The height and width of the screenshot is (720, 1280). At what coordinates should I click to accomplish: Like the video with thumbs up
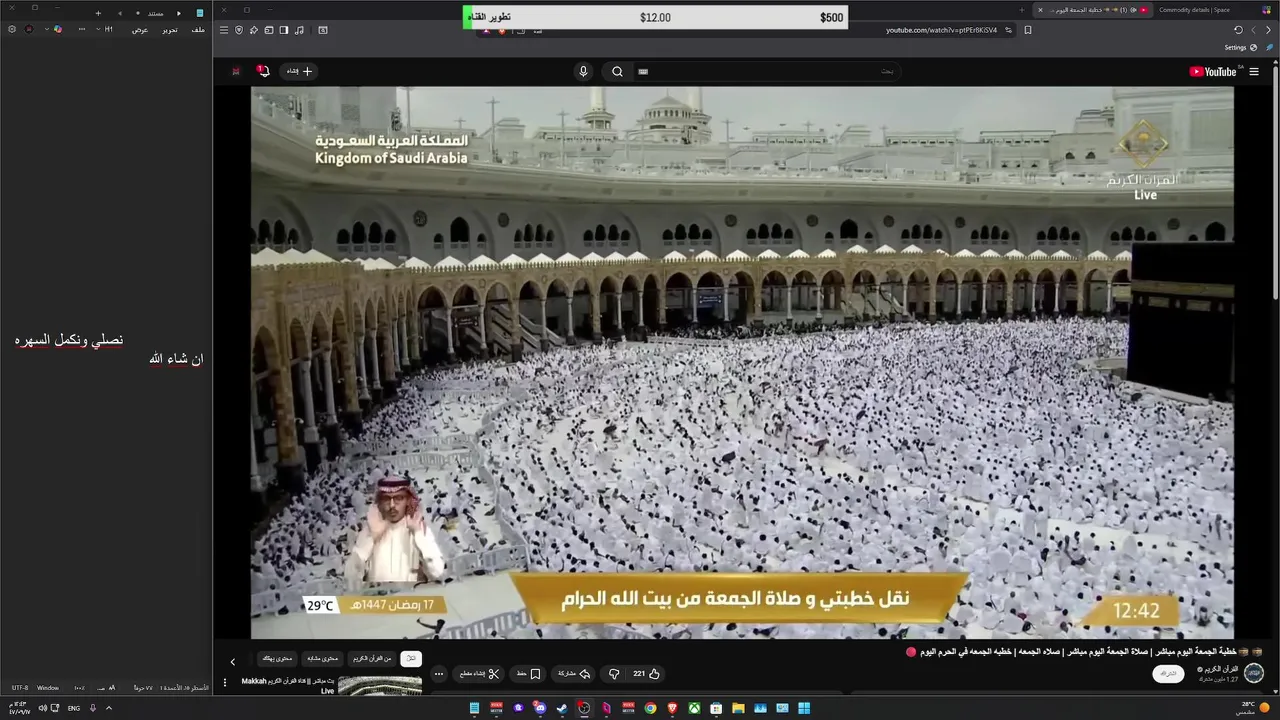(x=648, y=674)
